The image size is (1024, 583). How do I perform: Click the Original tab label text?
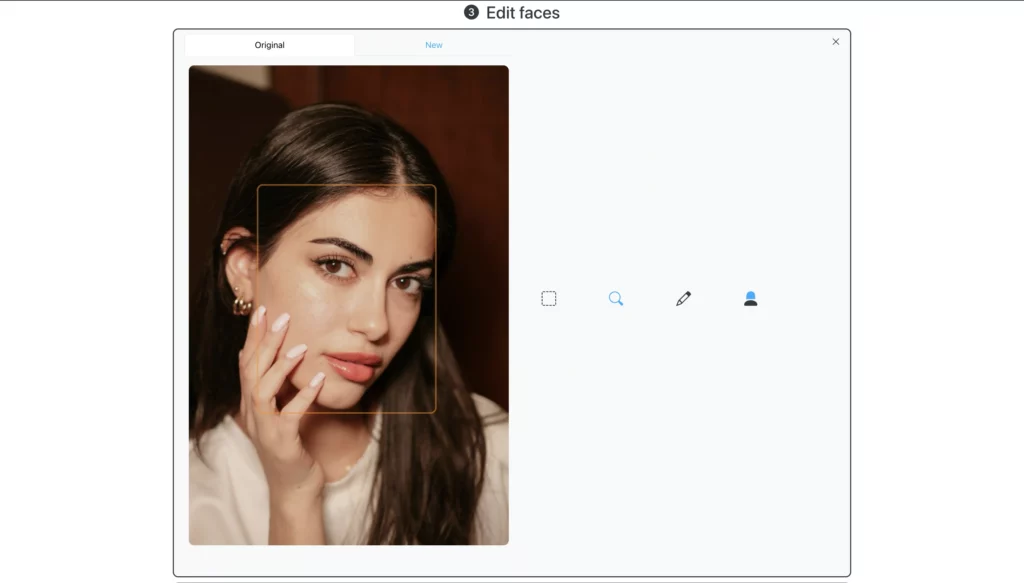(268, 44)
